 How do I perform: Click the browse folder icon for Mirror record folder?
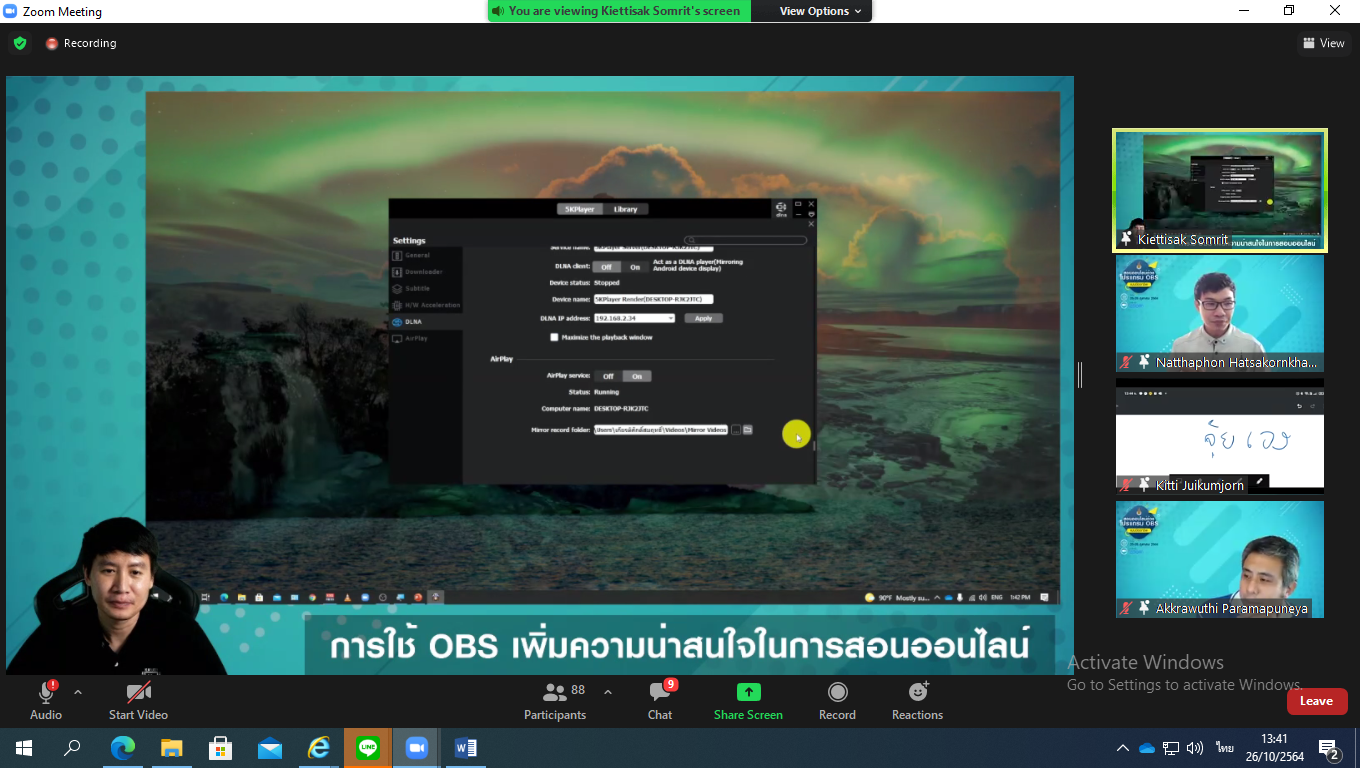pos(748,430)
